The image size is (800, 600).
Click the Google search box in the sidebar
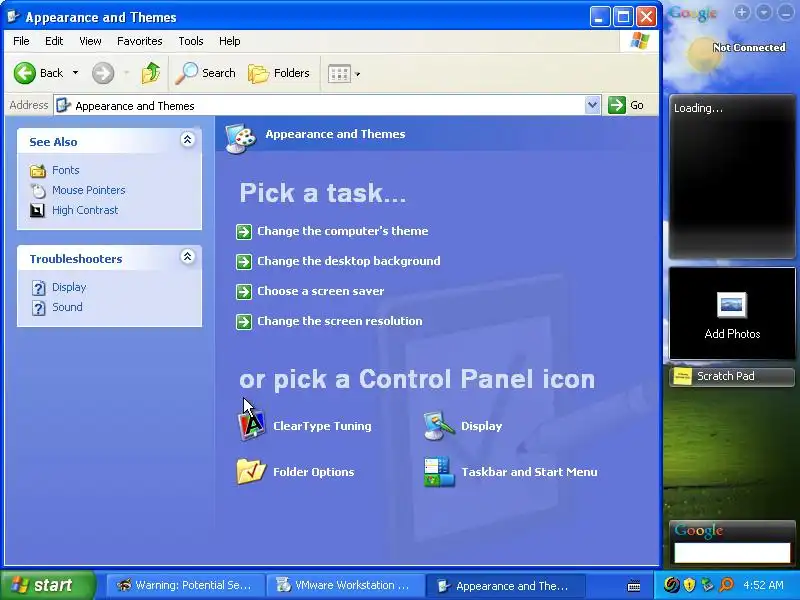pyautogui.click(x=732, y=553)
